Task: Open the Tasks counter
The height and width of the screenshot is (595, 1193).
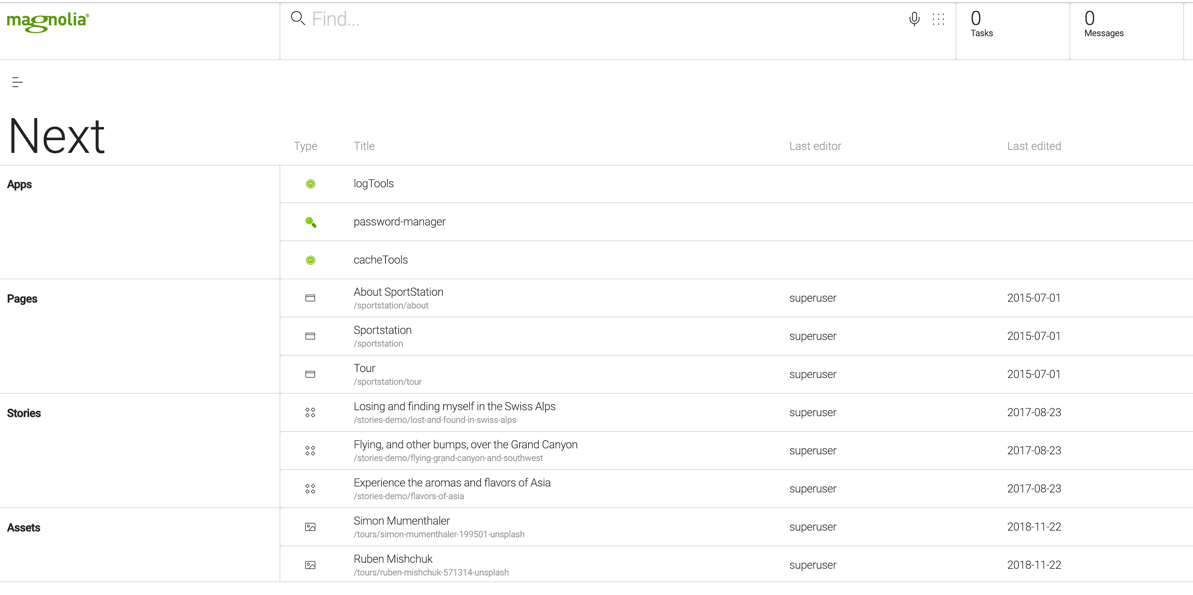Action: [x=981, y=24]
